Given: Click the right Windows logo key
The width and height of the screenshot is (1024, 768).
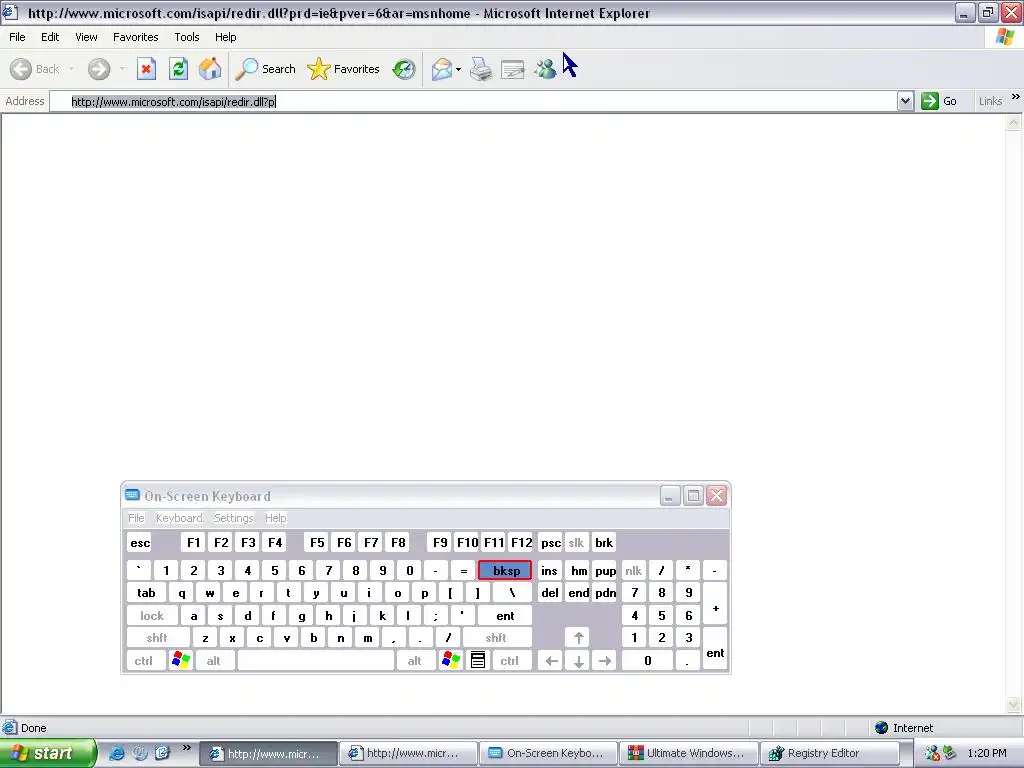Looking at the screenshot, I should pyautogui.click(x=451, y=661).
